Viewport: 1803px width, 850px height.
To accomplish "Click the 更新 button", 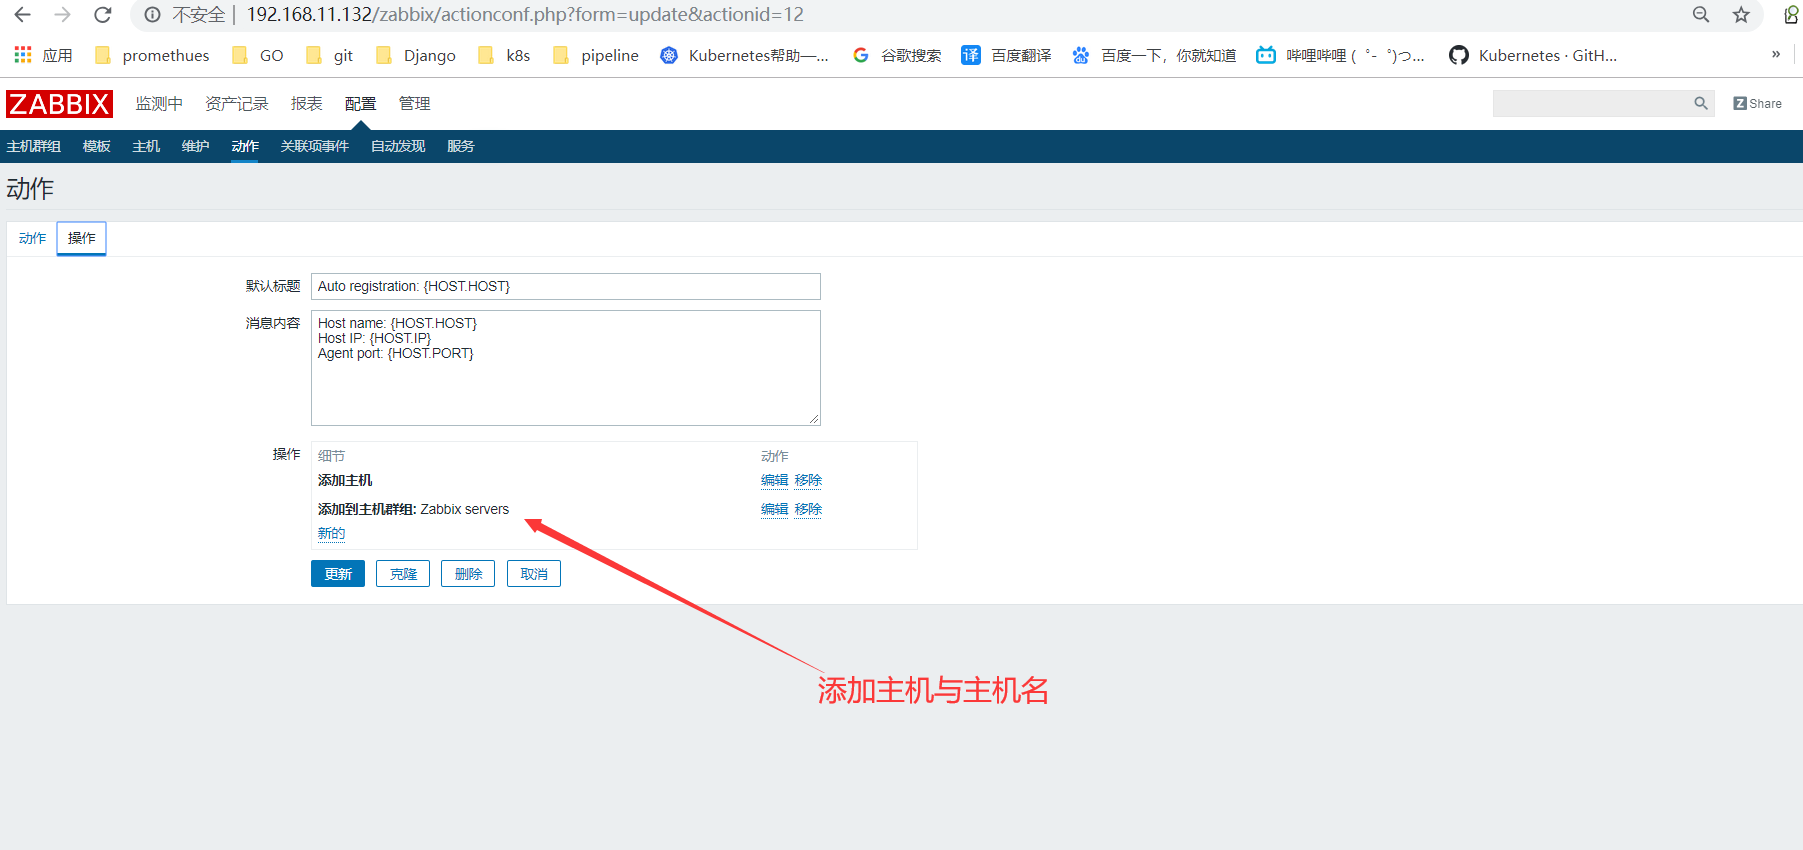I will (x=338, y=574).
